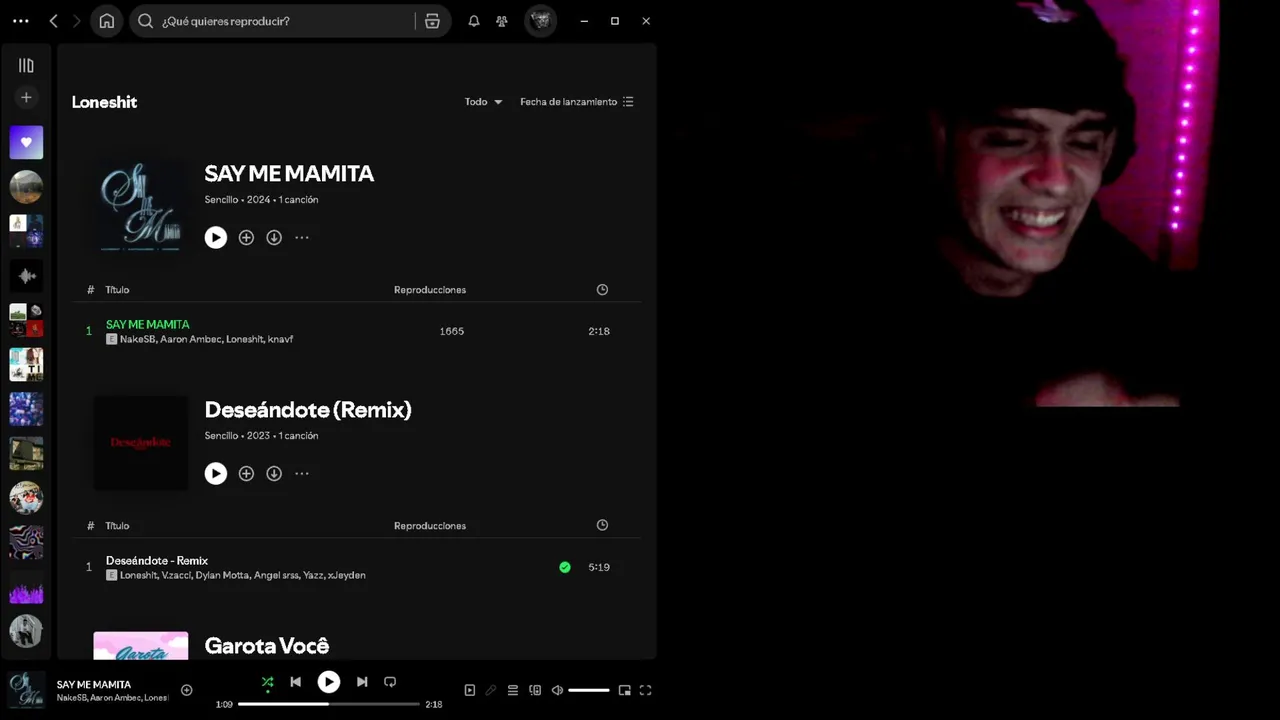
Task: Open the Friend Activity icon
Action: [x=502, y=21]
